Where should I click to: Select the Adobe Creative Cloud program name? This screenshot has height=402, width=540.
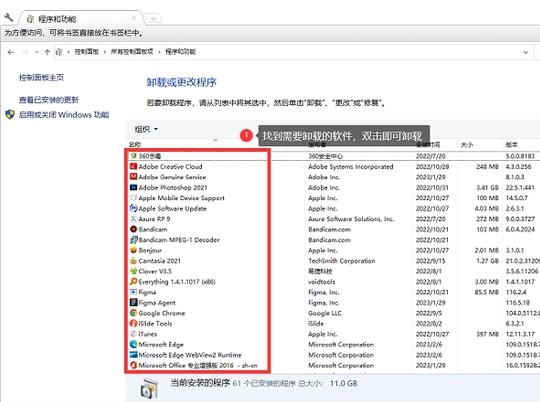(x=170, y=167)
